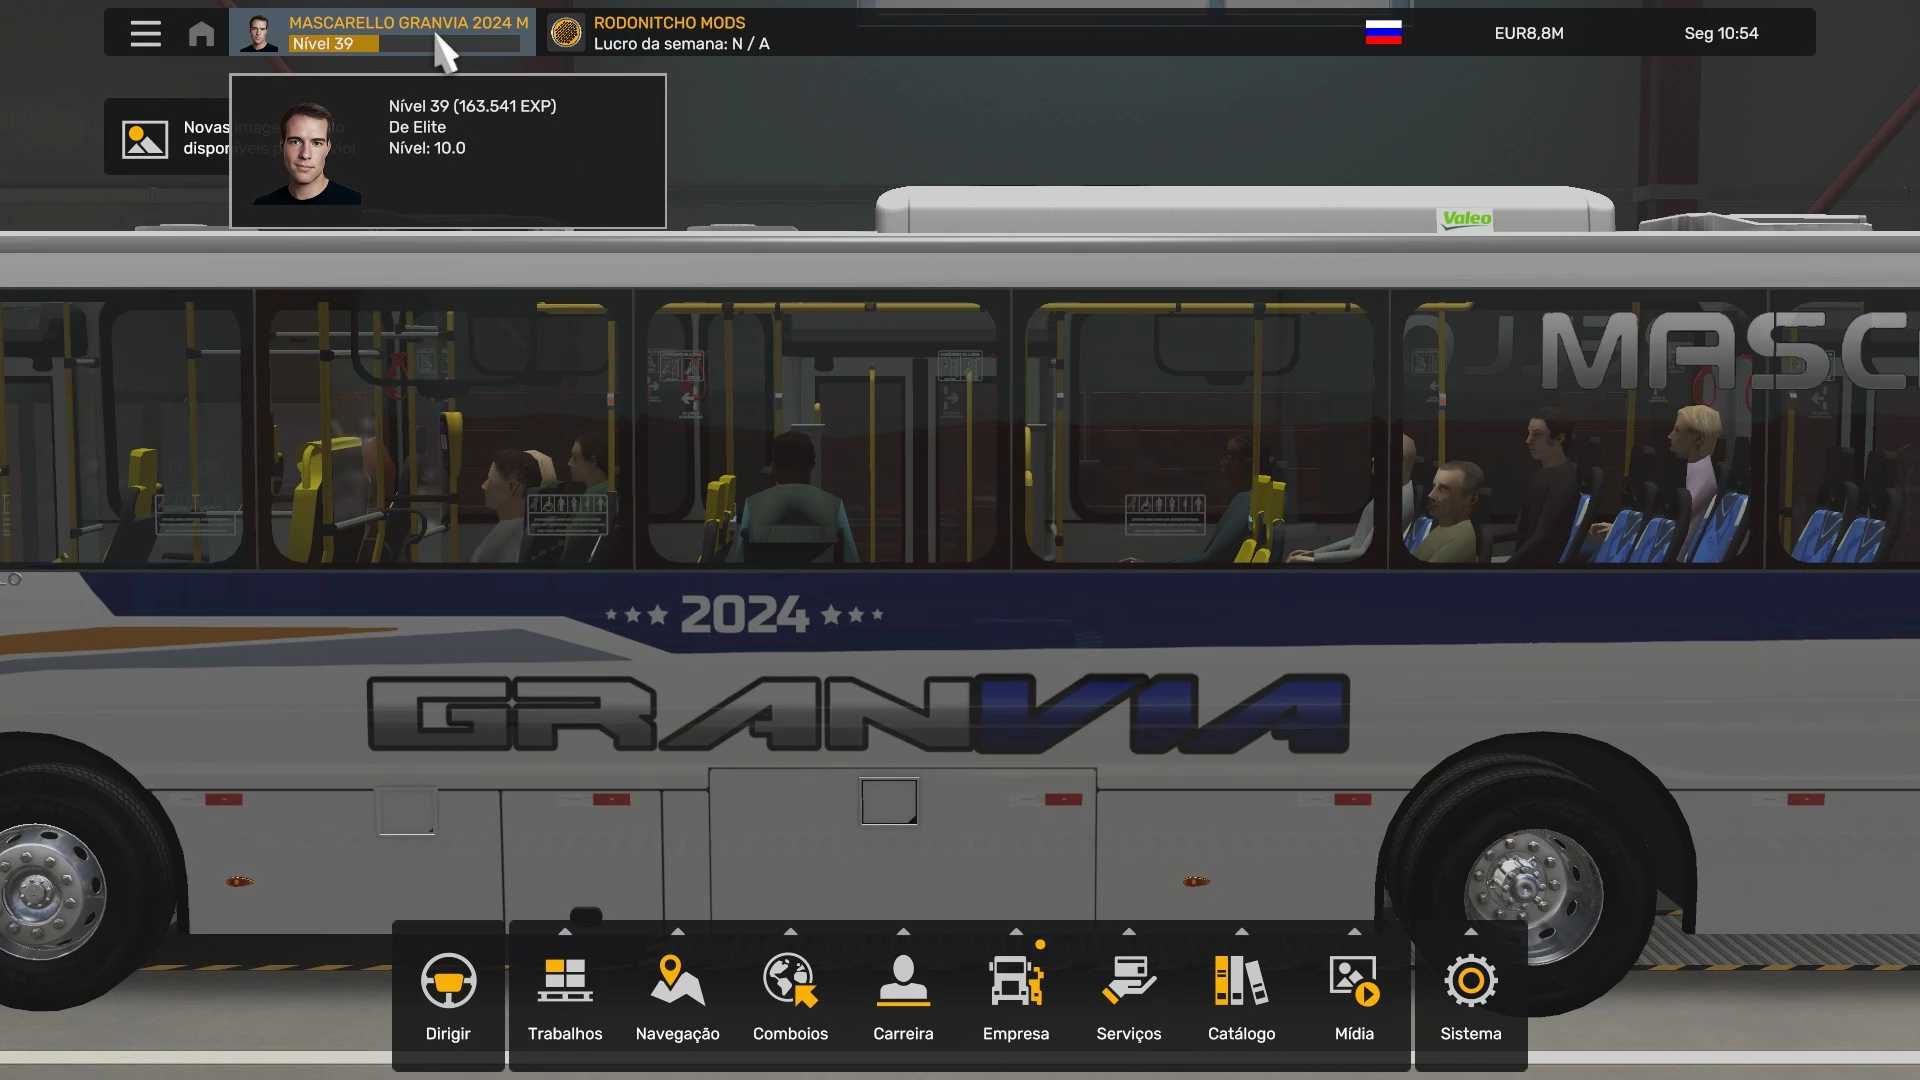1920x1080 pixels.
Task: Click the home garage icon
Action: click(201, 34)
